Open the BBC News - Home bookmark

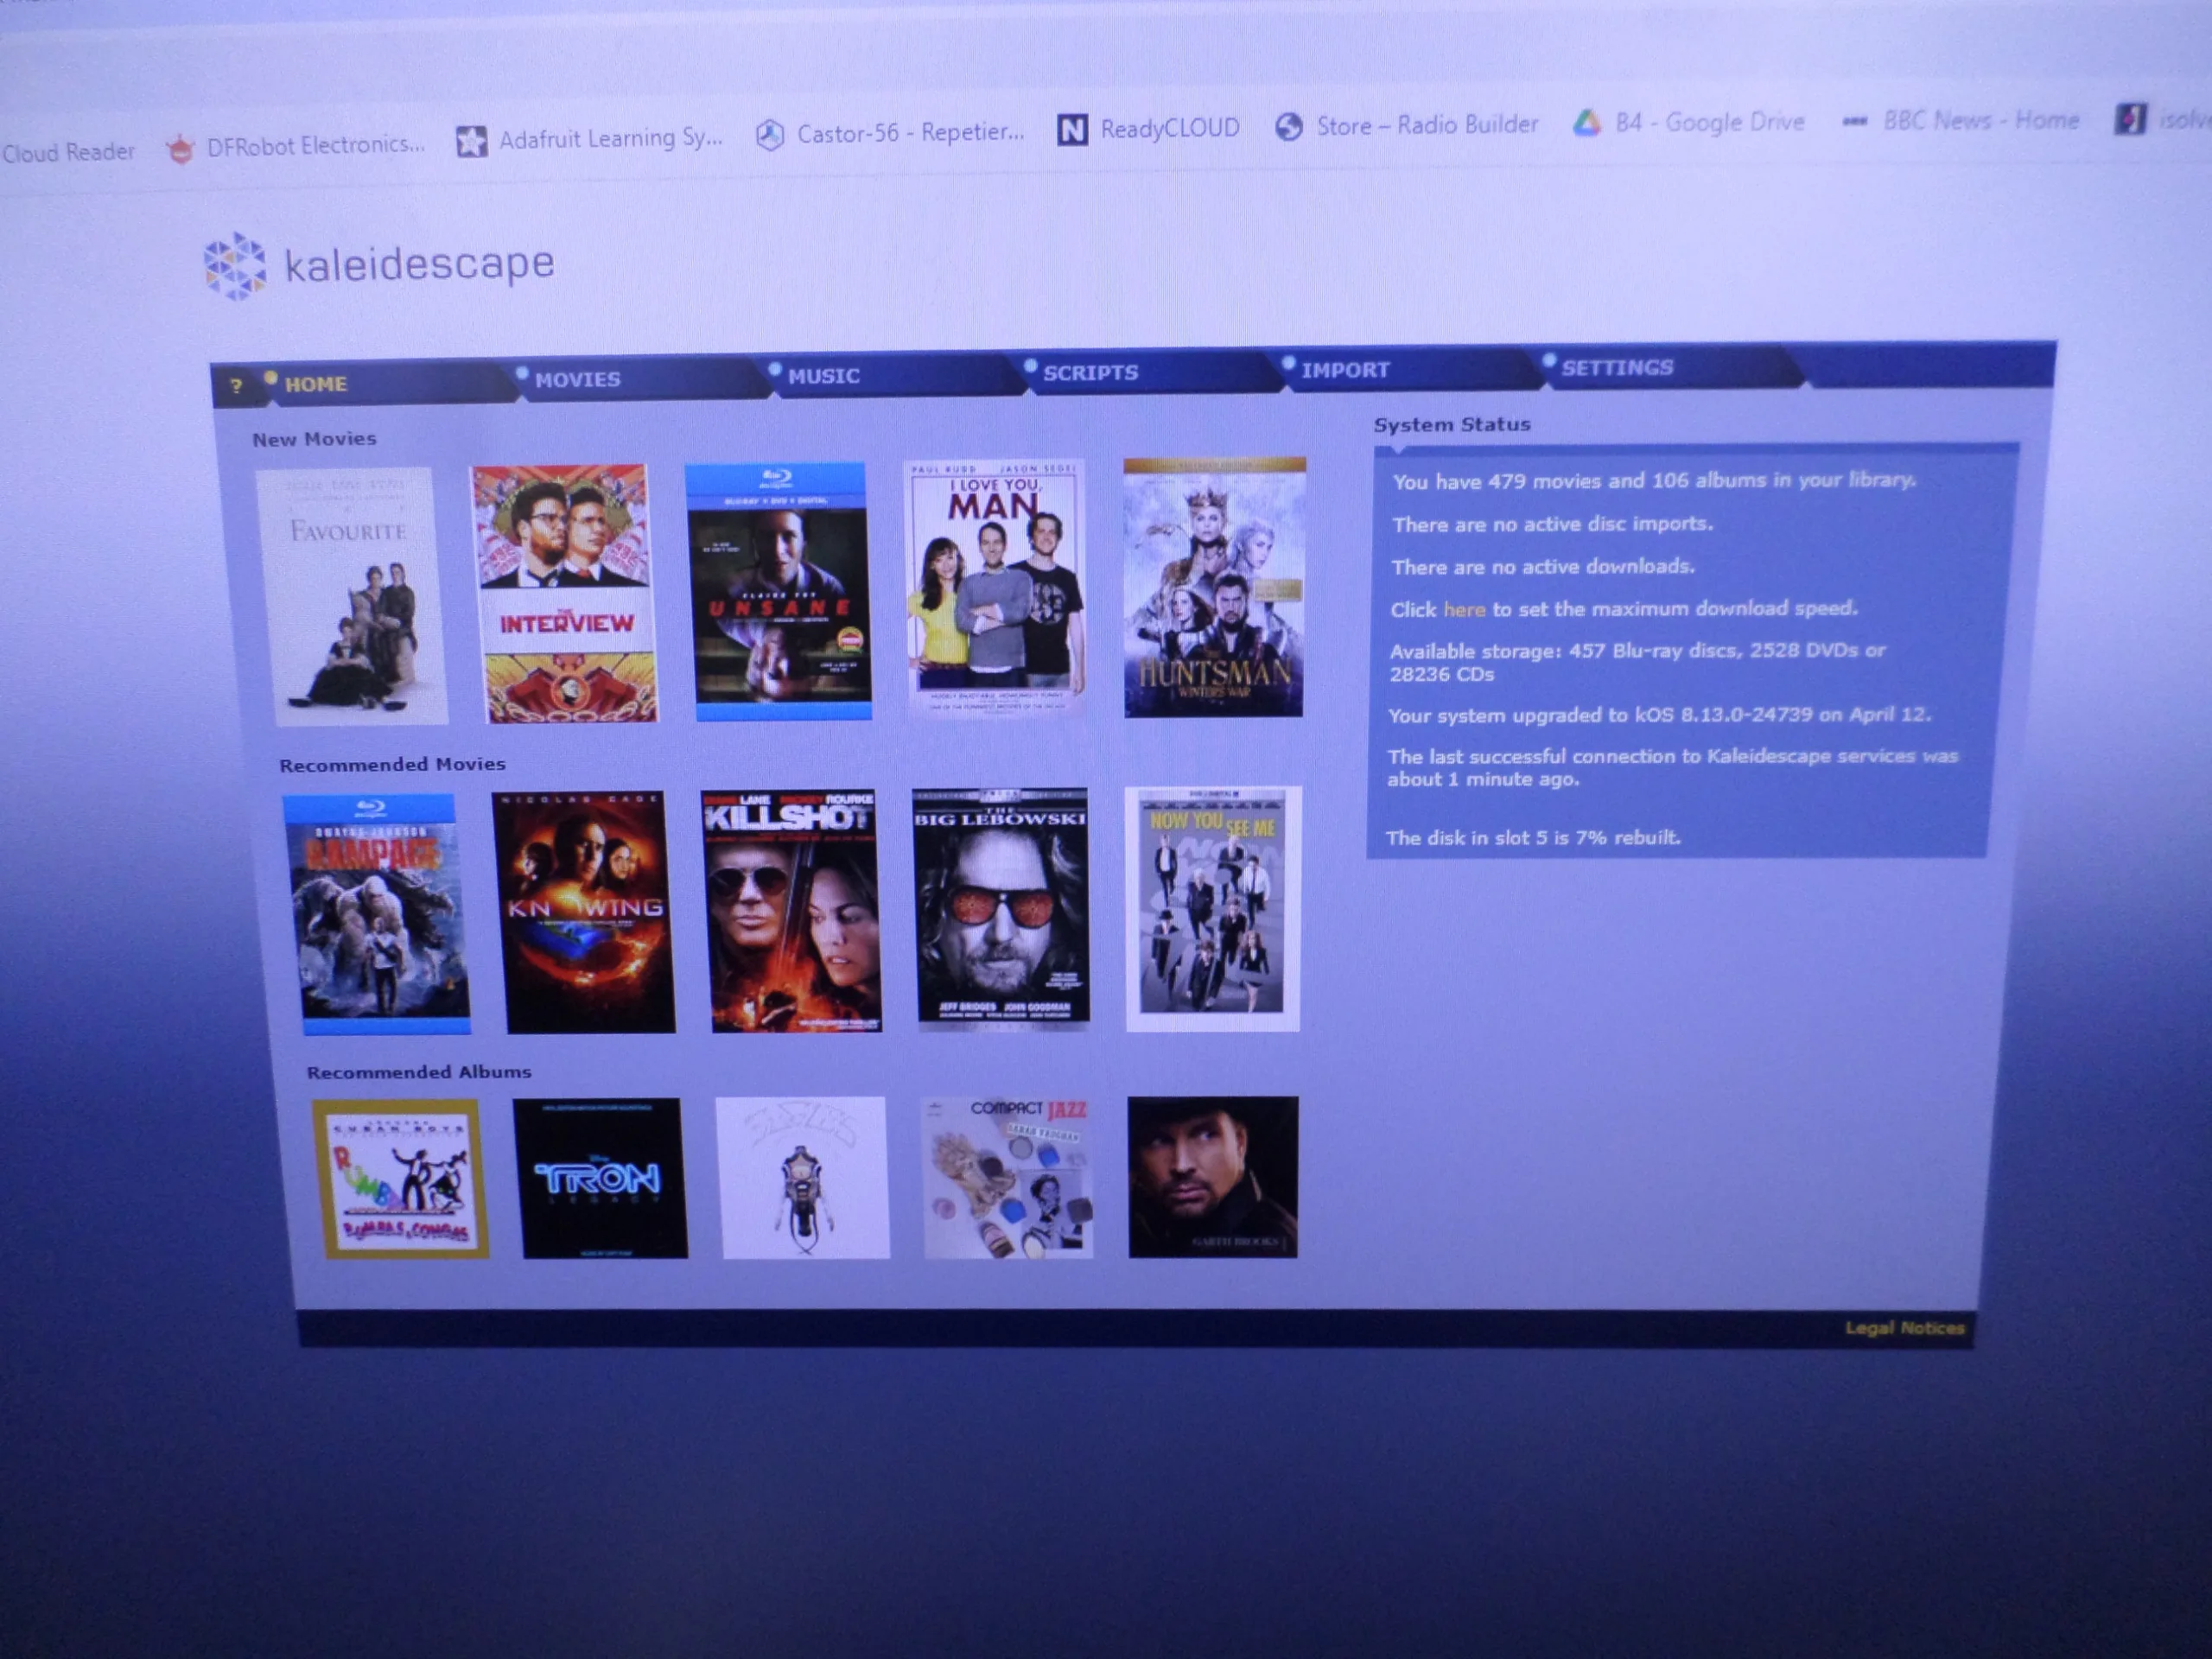(x=1961, y=120)
